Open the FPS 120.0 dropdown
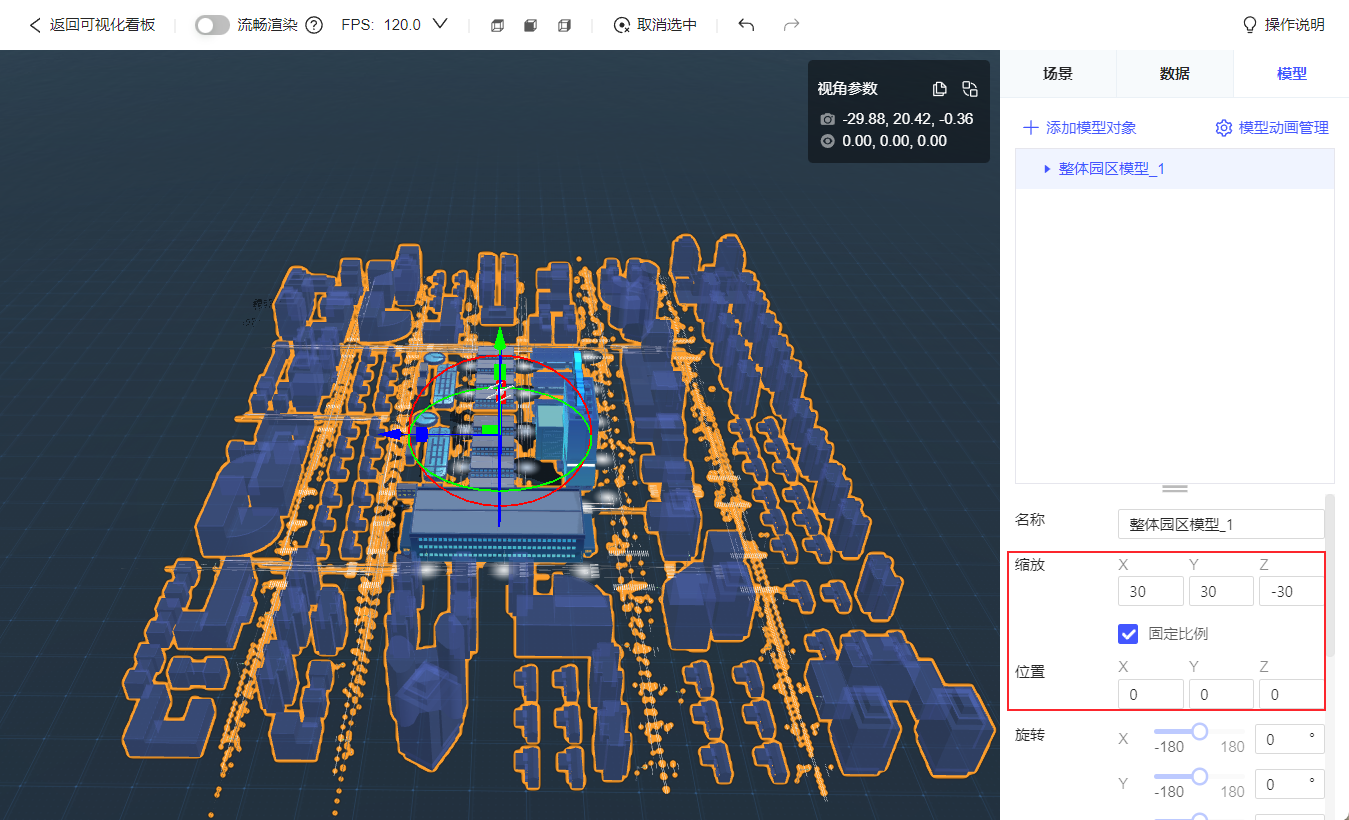This screenshot has height=820, width=1349. (x=394, y=25)
